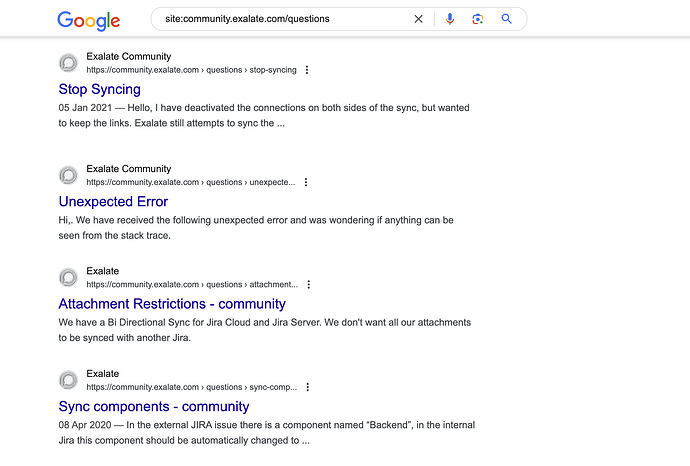Screen dimensions: 690x466
Task: Click snippet text dated 08 Apr 2020
Action: 267,433
